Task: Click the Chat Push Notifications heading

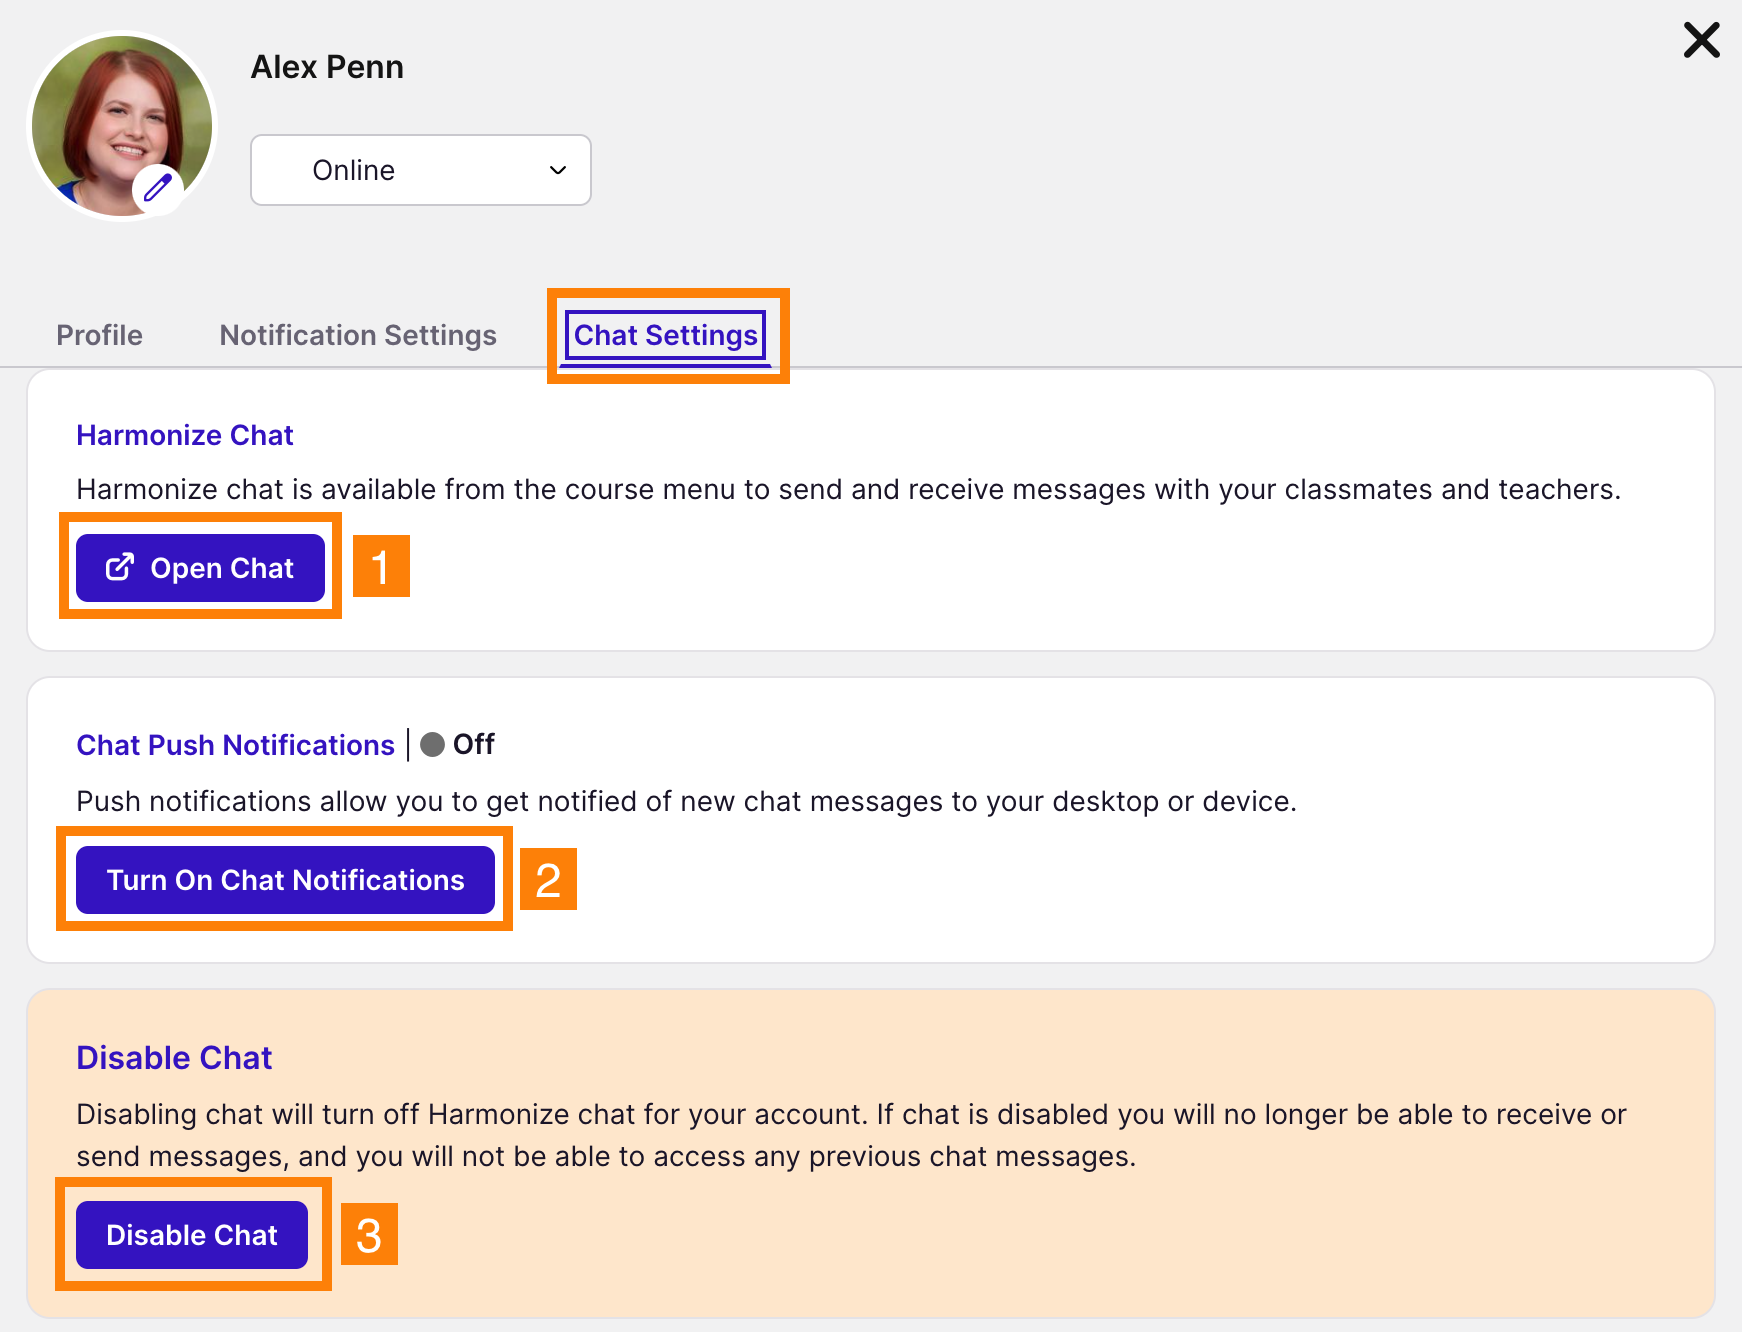Action: (236, 745)
